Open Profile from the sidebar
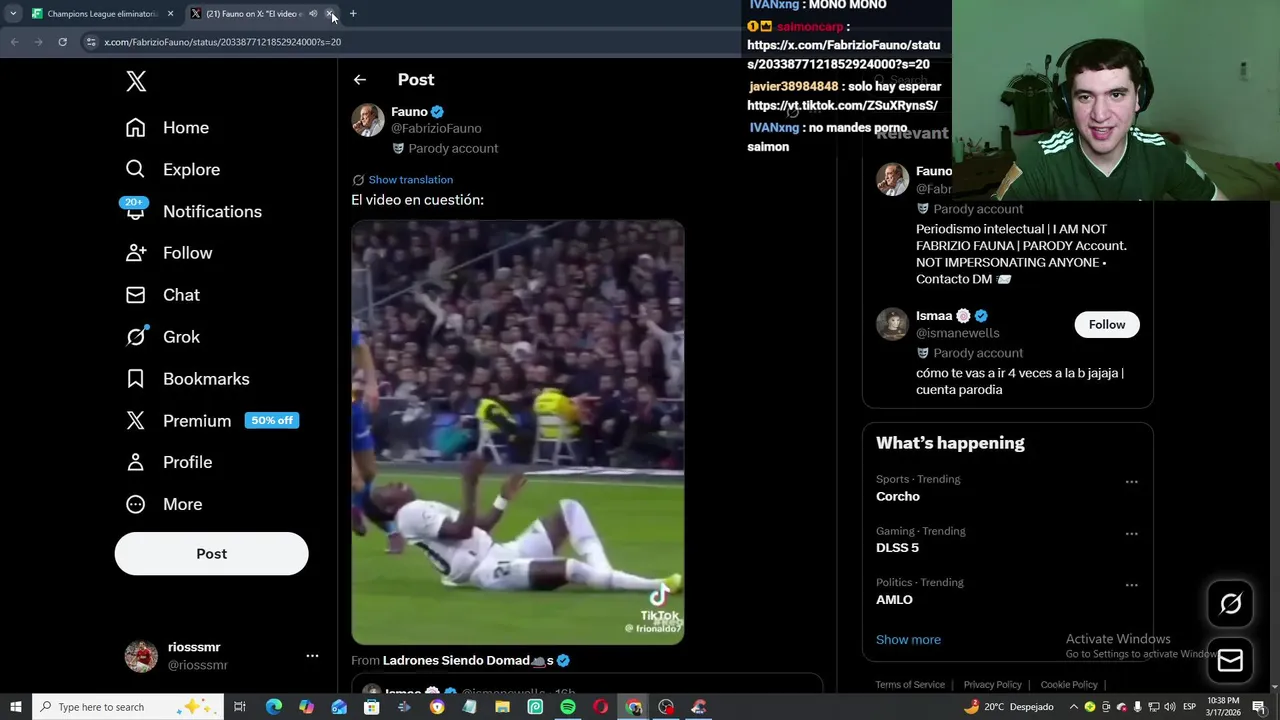 coord(168,462)
